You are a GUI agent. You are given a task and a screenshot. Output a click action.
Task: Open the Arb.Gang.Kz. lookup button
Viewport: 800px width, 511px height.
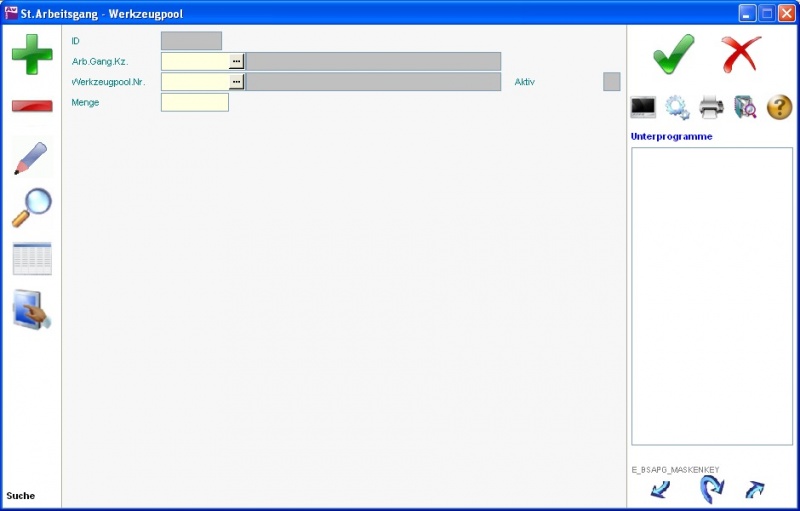[x=237, y=61]
